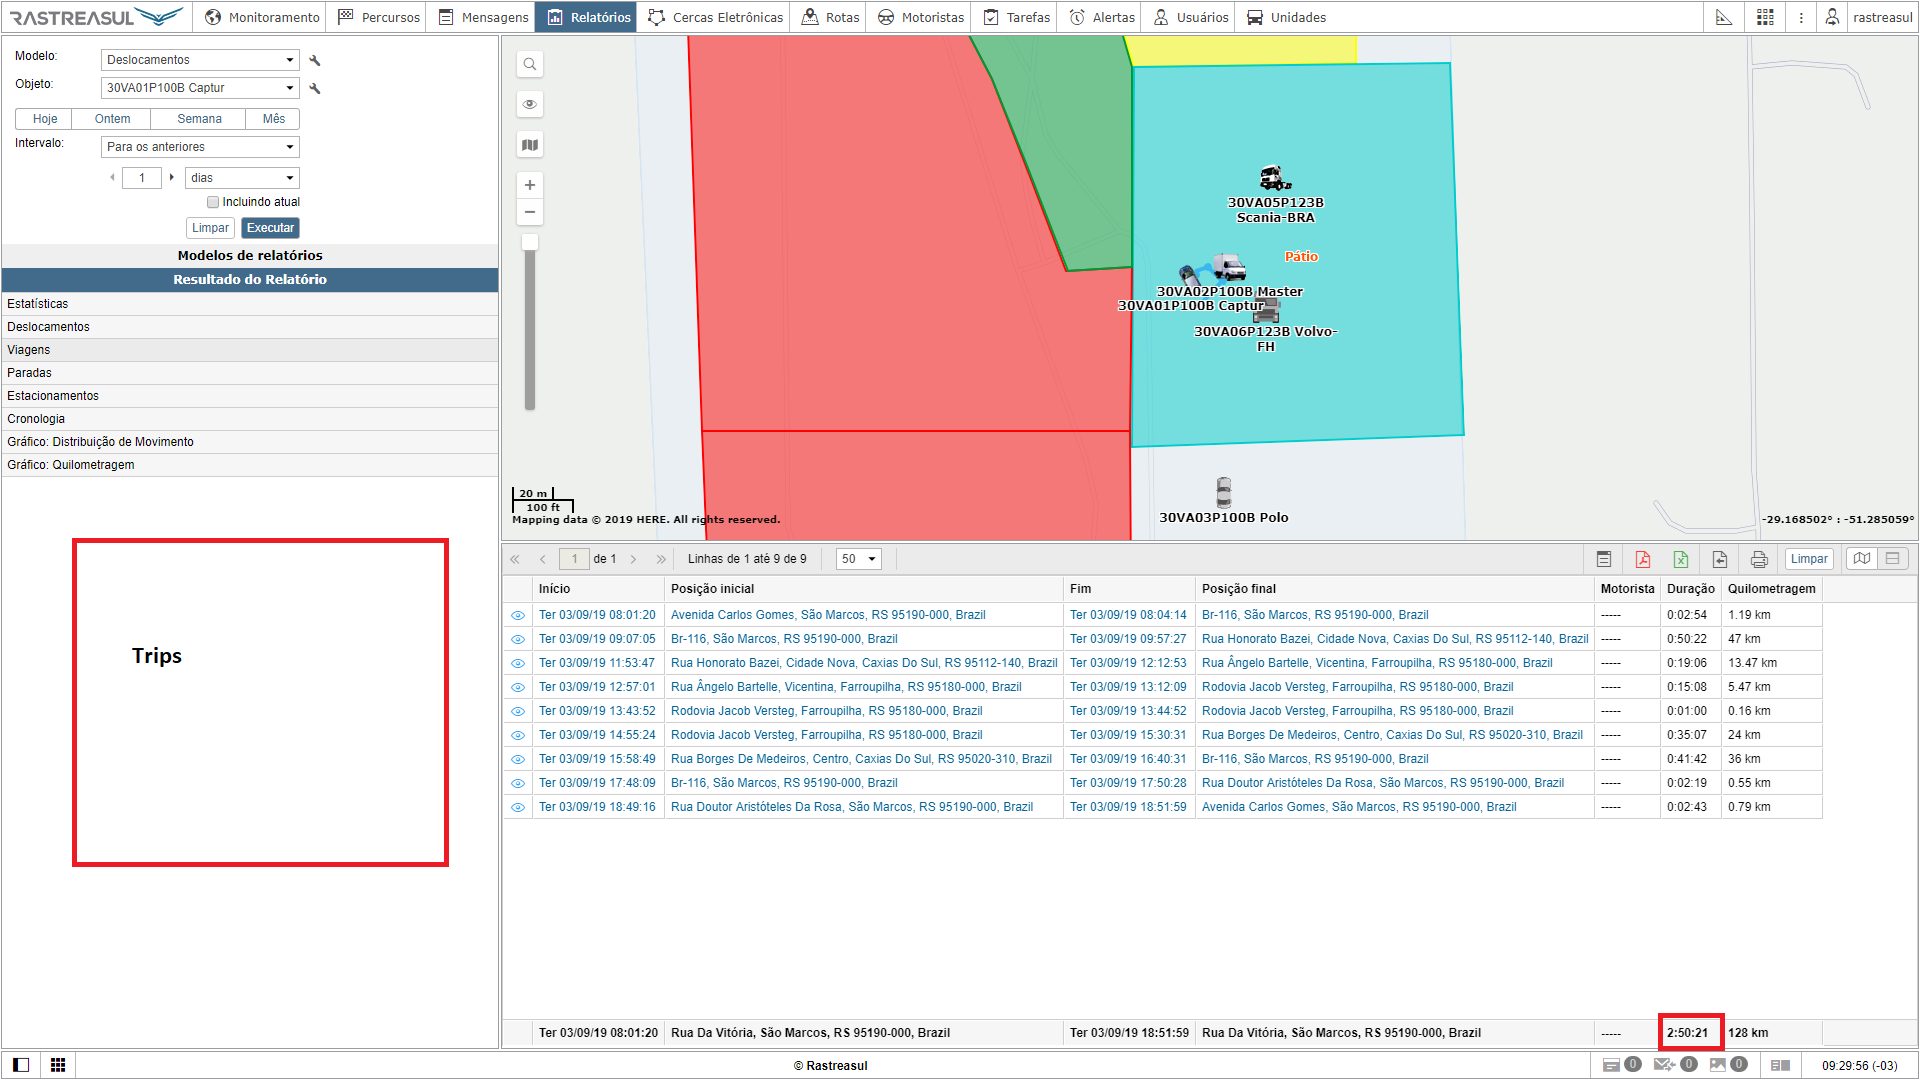
Task: Enable the Incluindo atual checkbox
Action: 213,202
